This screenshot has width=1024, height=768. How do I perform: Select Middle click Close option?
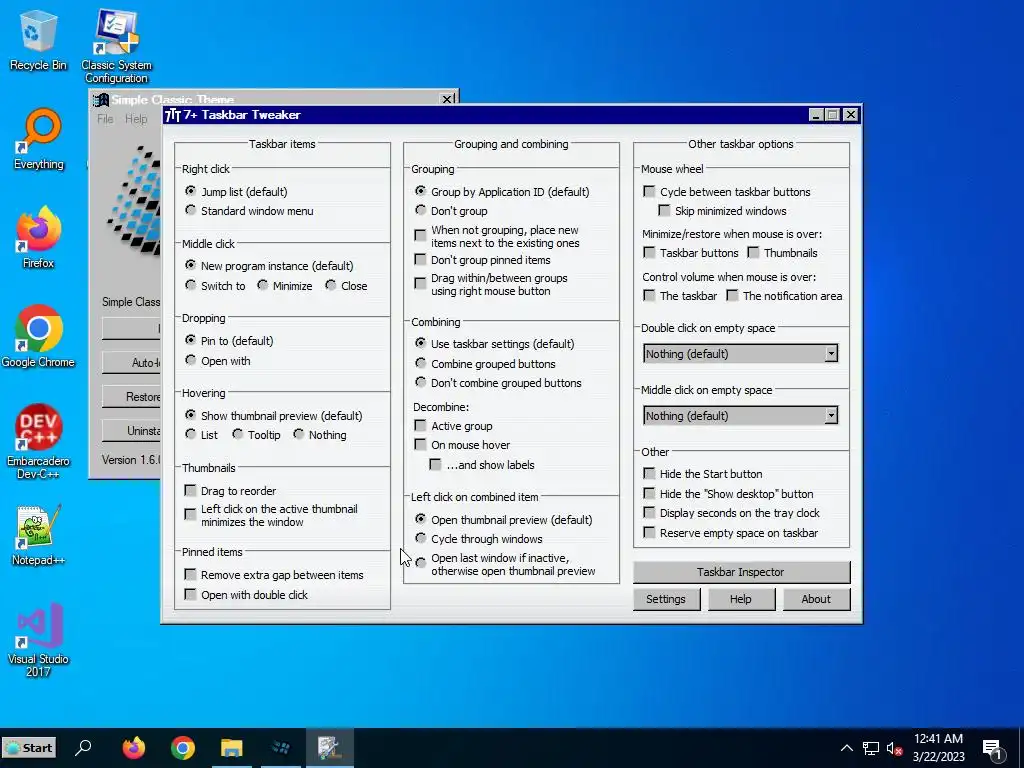(330, 285)
